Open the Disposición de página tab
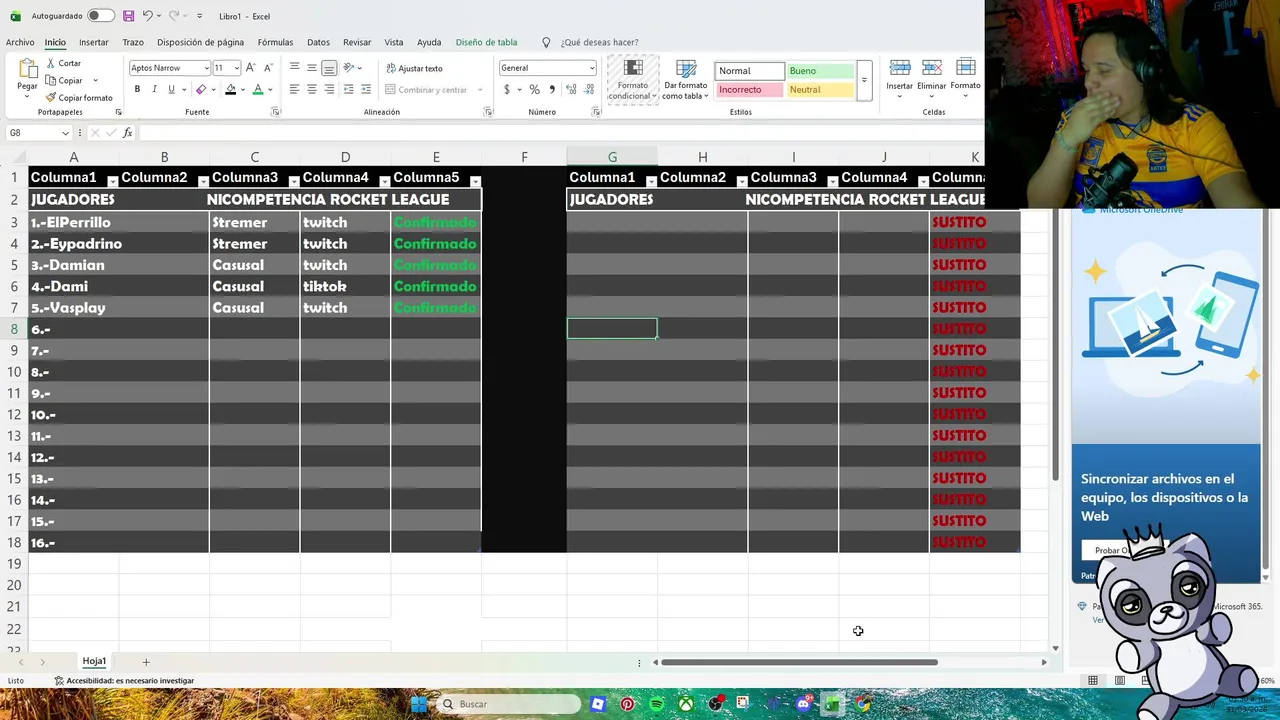This screenshot has height=720, width=1280. coord(200,42)
